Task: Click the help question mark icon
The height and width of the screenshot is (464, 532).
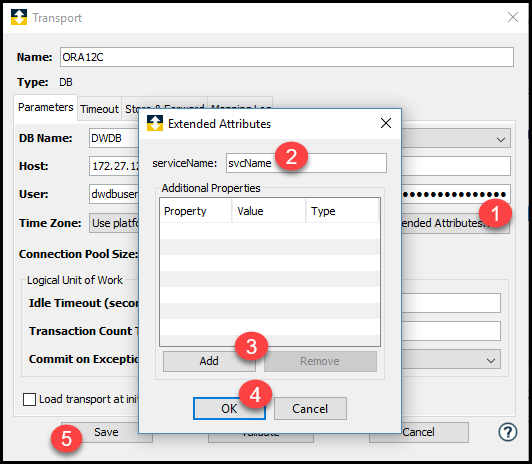Action: click(x=508, y=432)
